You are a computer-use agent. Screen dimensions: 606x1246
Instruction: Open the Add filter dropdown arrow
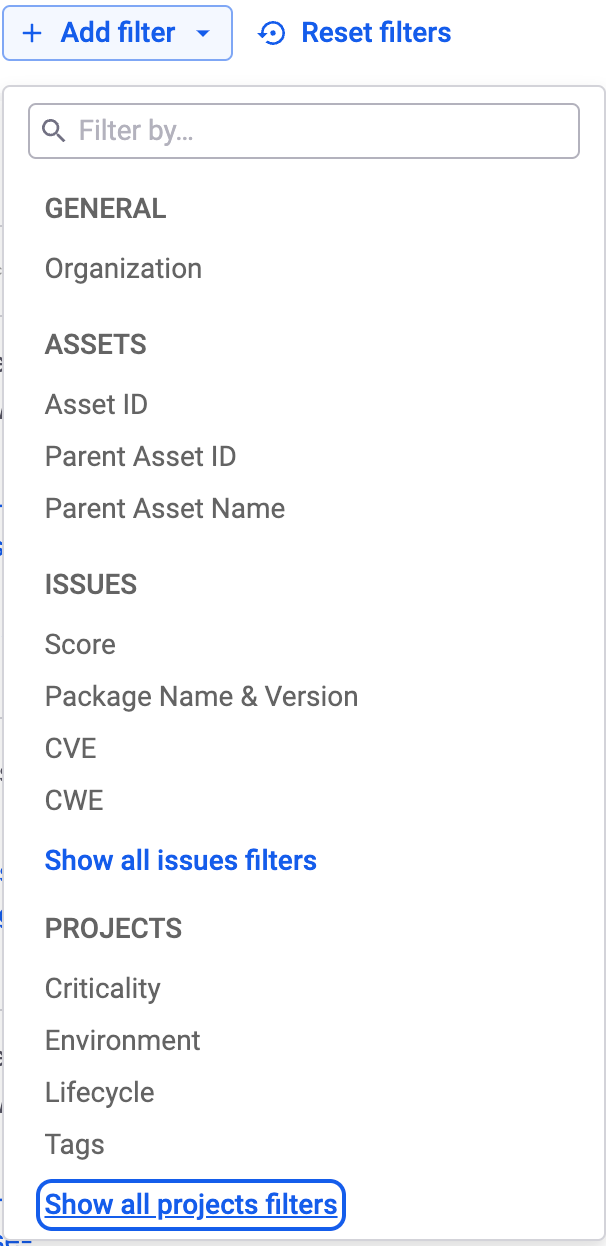(203, 33)
